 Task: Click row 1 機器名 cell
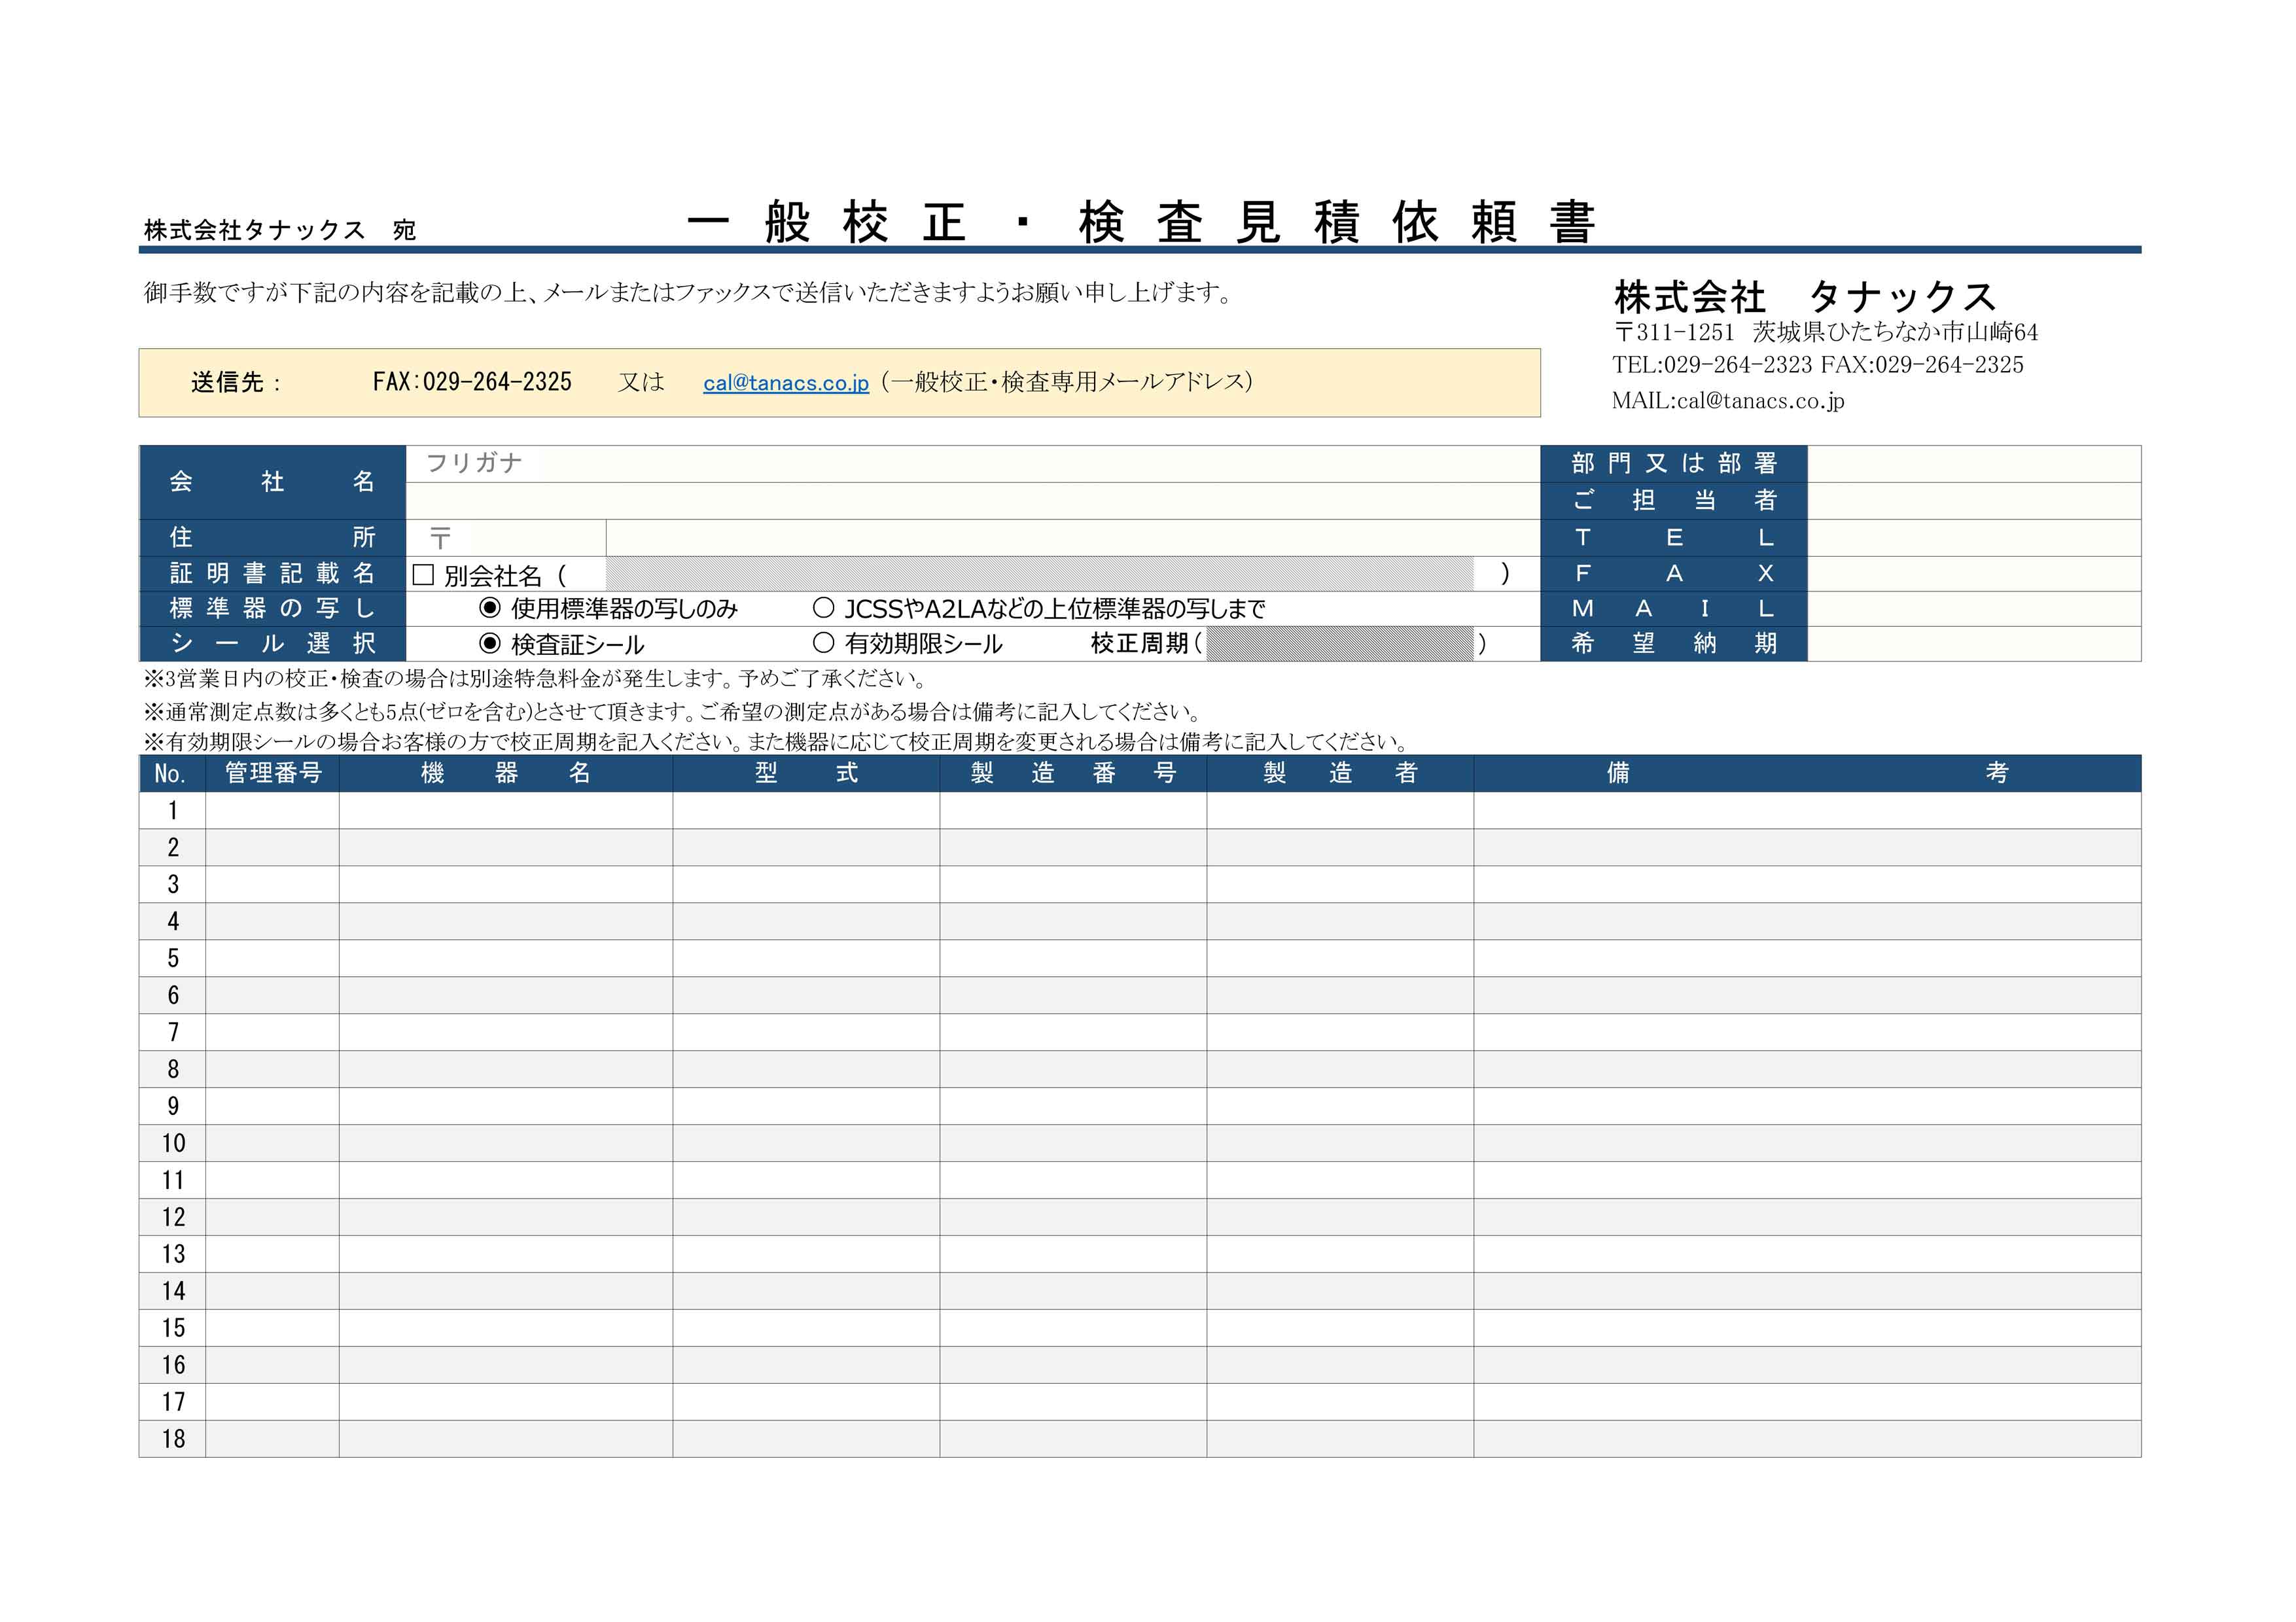pyautogui.click(x=506, y=810)
